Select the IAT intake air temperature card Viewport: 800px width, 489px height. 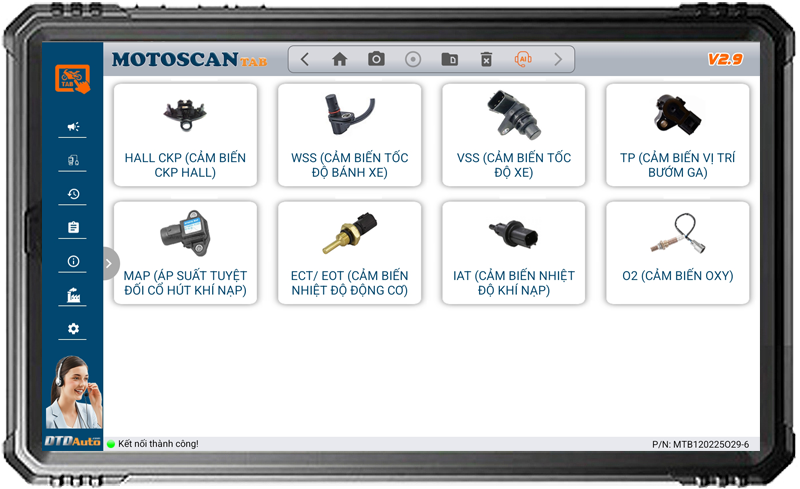point(513,253)
